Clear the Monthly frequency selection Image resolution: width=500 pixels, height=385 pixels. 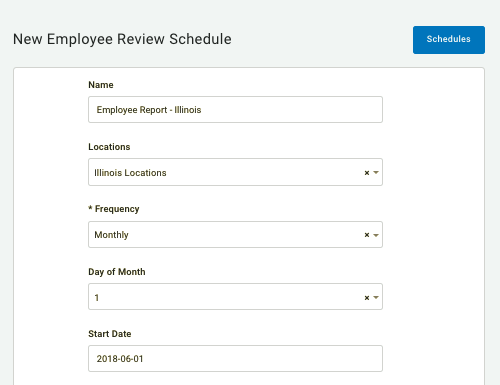coord(367,235)
